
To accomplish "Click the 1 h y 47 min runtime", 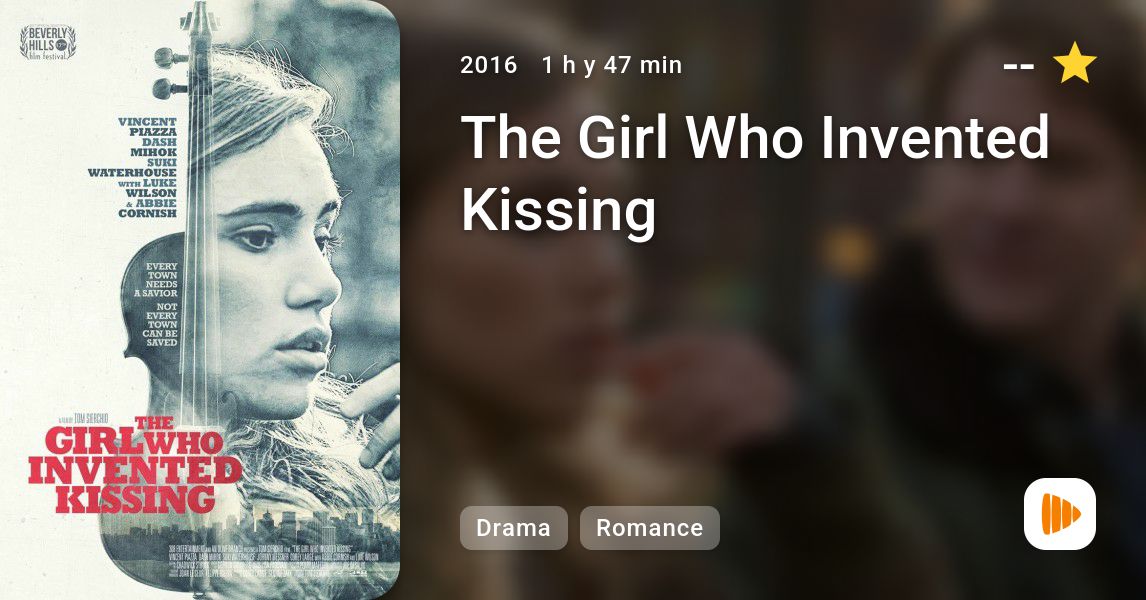I will pyautogui.click(x=612, y=65).
